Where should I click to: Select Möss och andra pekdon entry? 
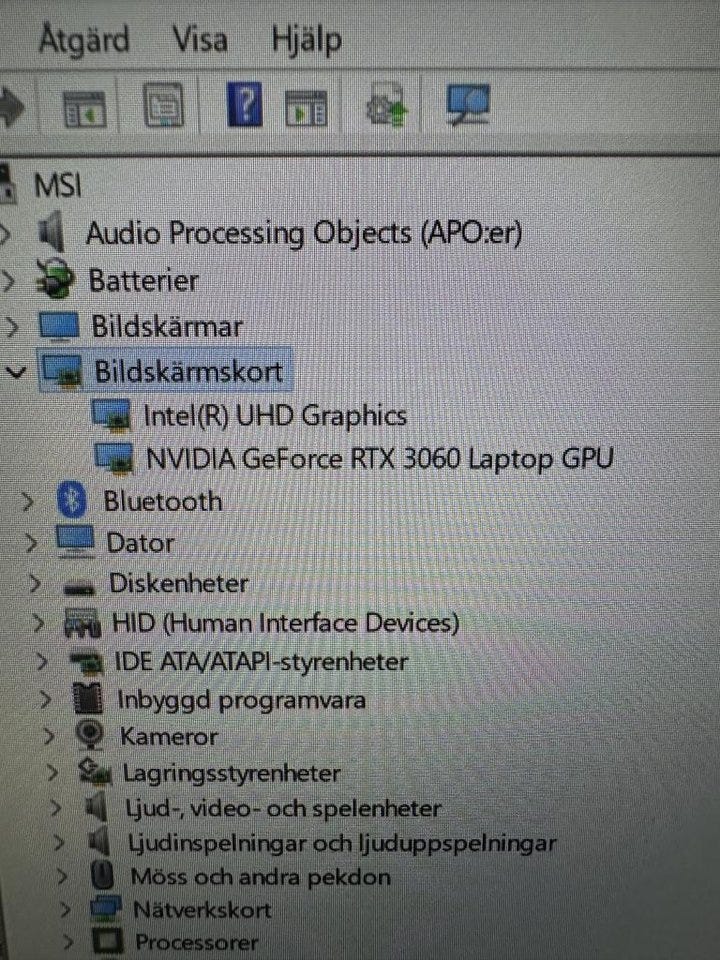click(x=261, y=877)
